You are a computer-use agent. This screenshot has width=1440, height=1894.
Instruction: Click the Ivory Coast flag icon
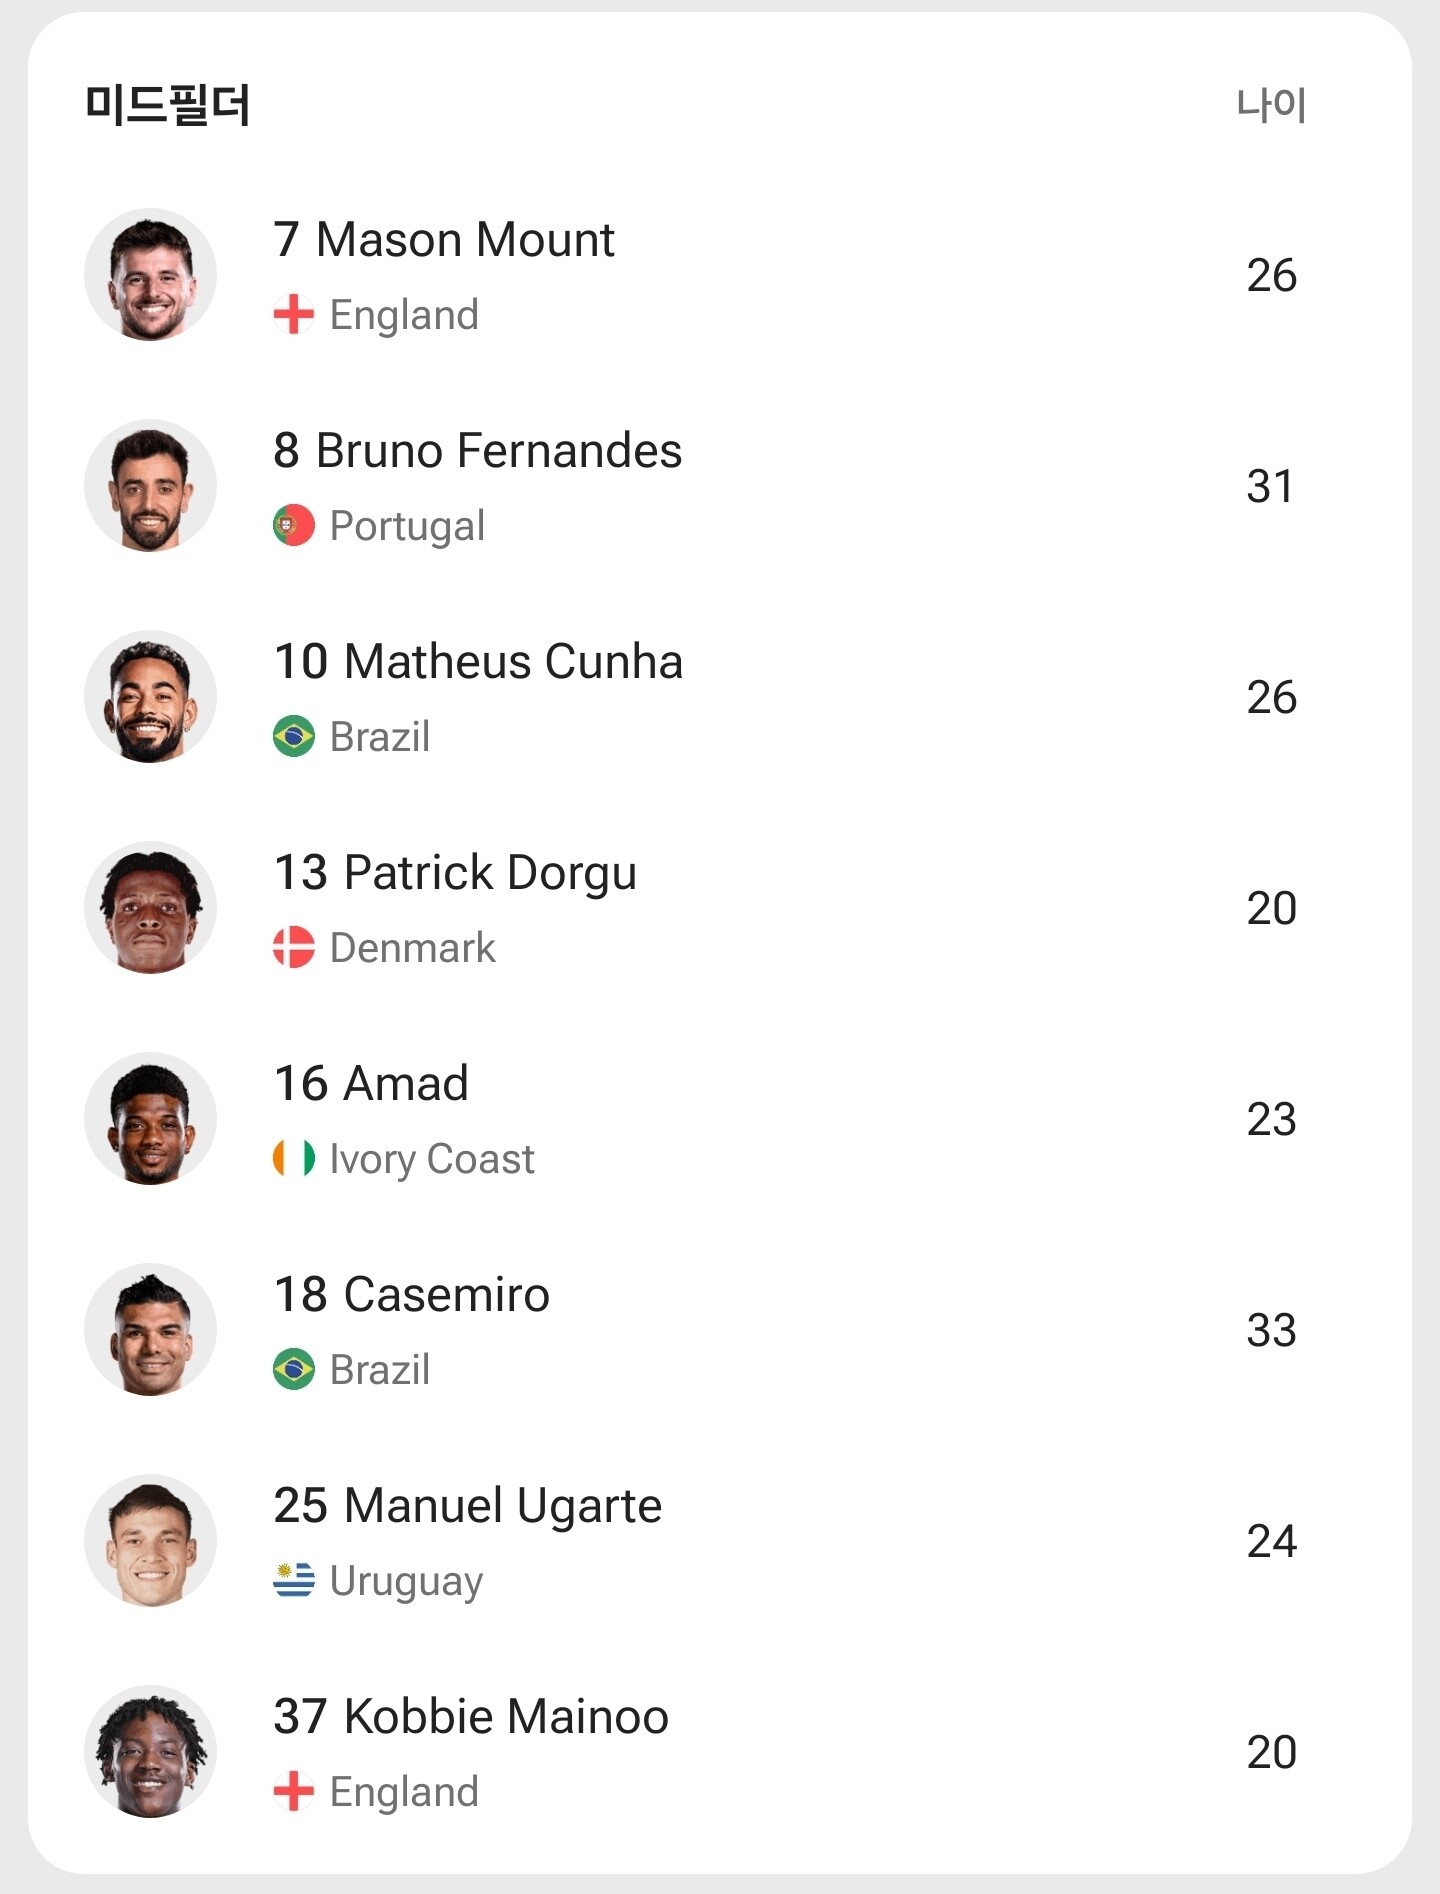click(293, 1159)
